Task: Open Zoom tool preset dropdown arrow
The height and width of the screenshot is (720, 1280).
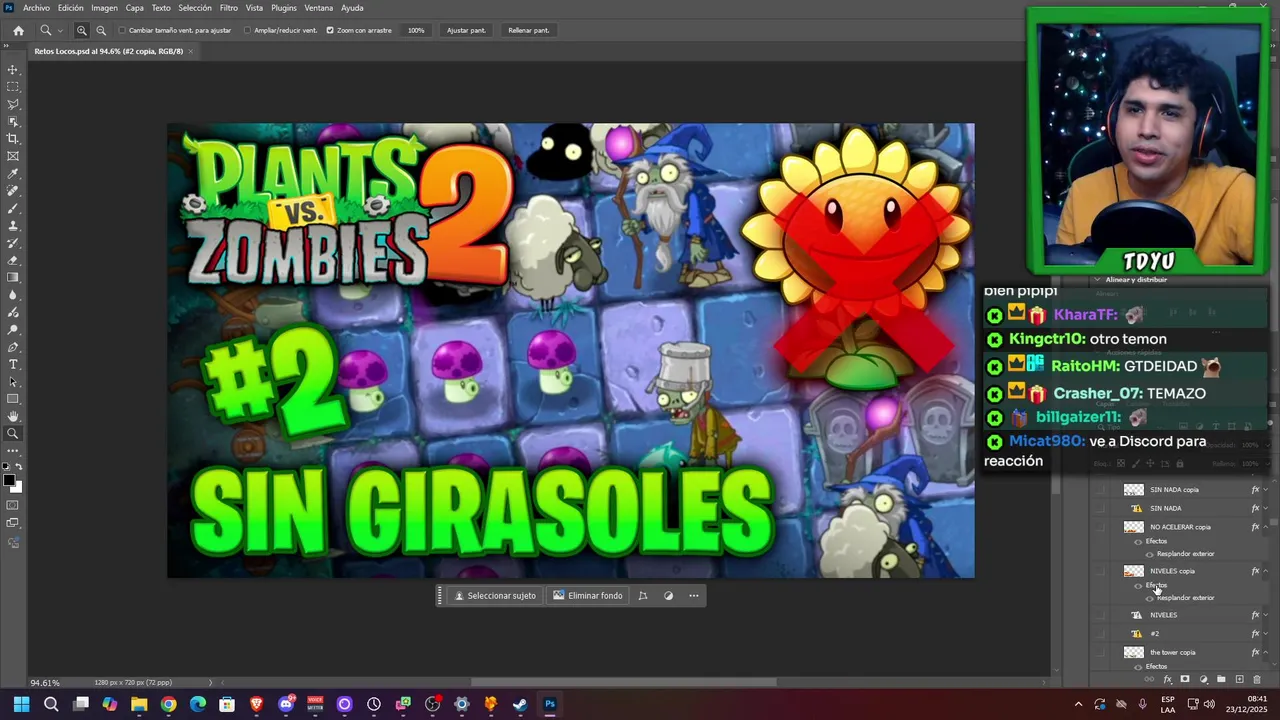Action: coord(60,31)
